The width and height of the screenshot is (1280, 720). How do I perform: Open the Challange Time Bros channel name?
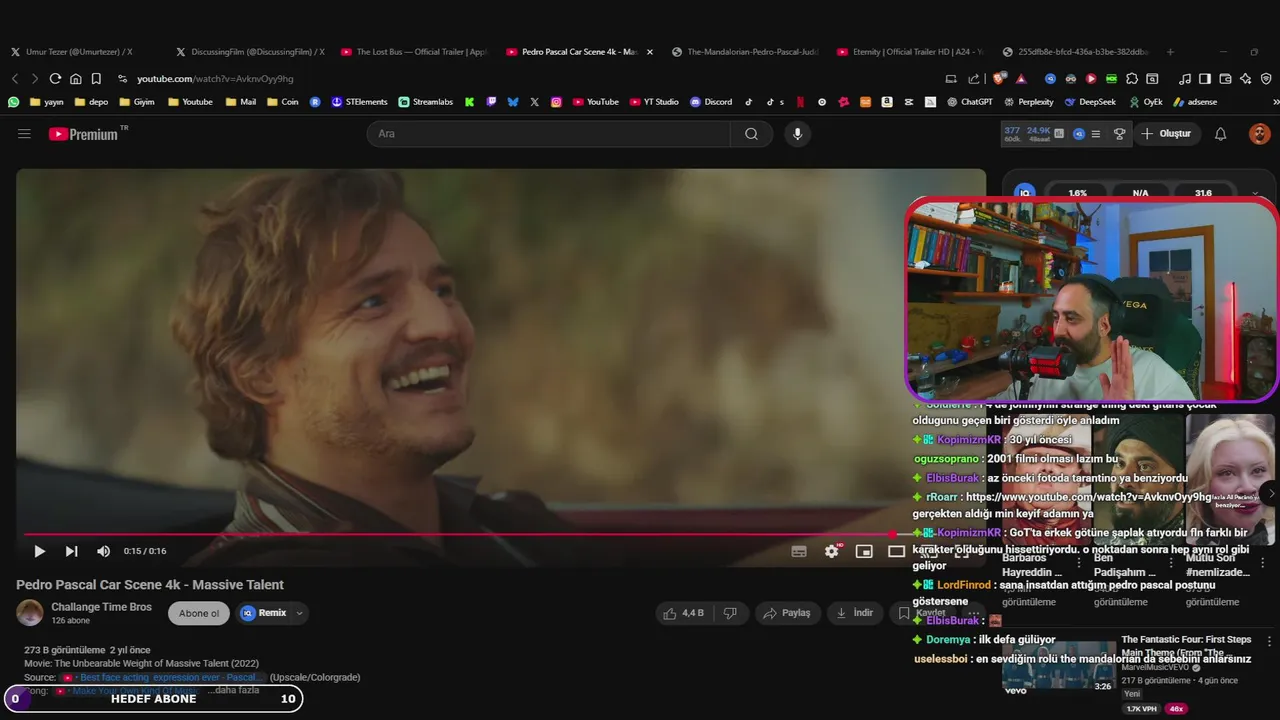pos(101,607)
